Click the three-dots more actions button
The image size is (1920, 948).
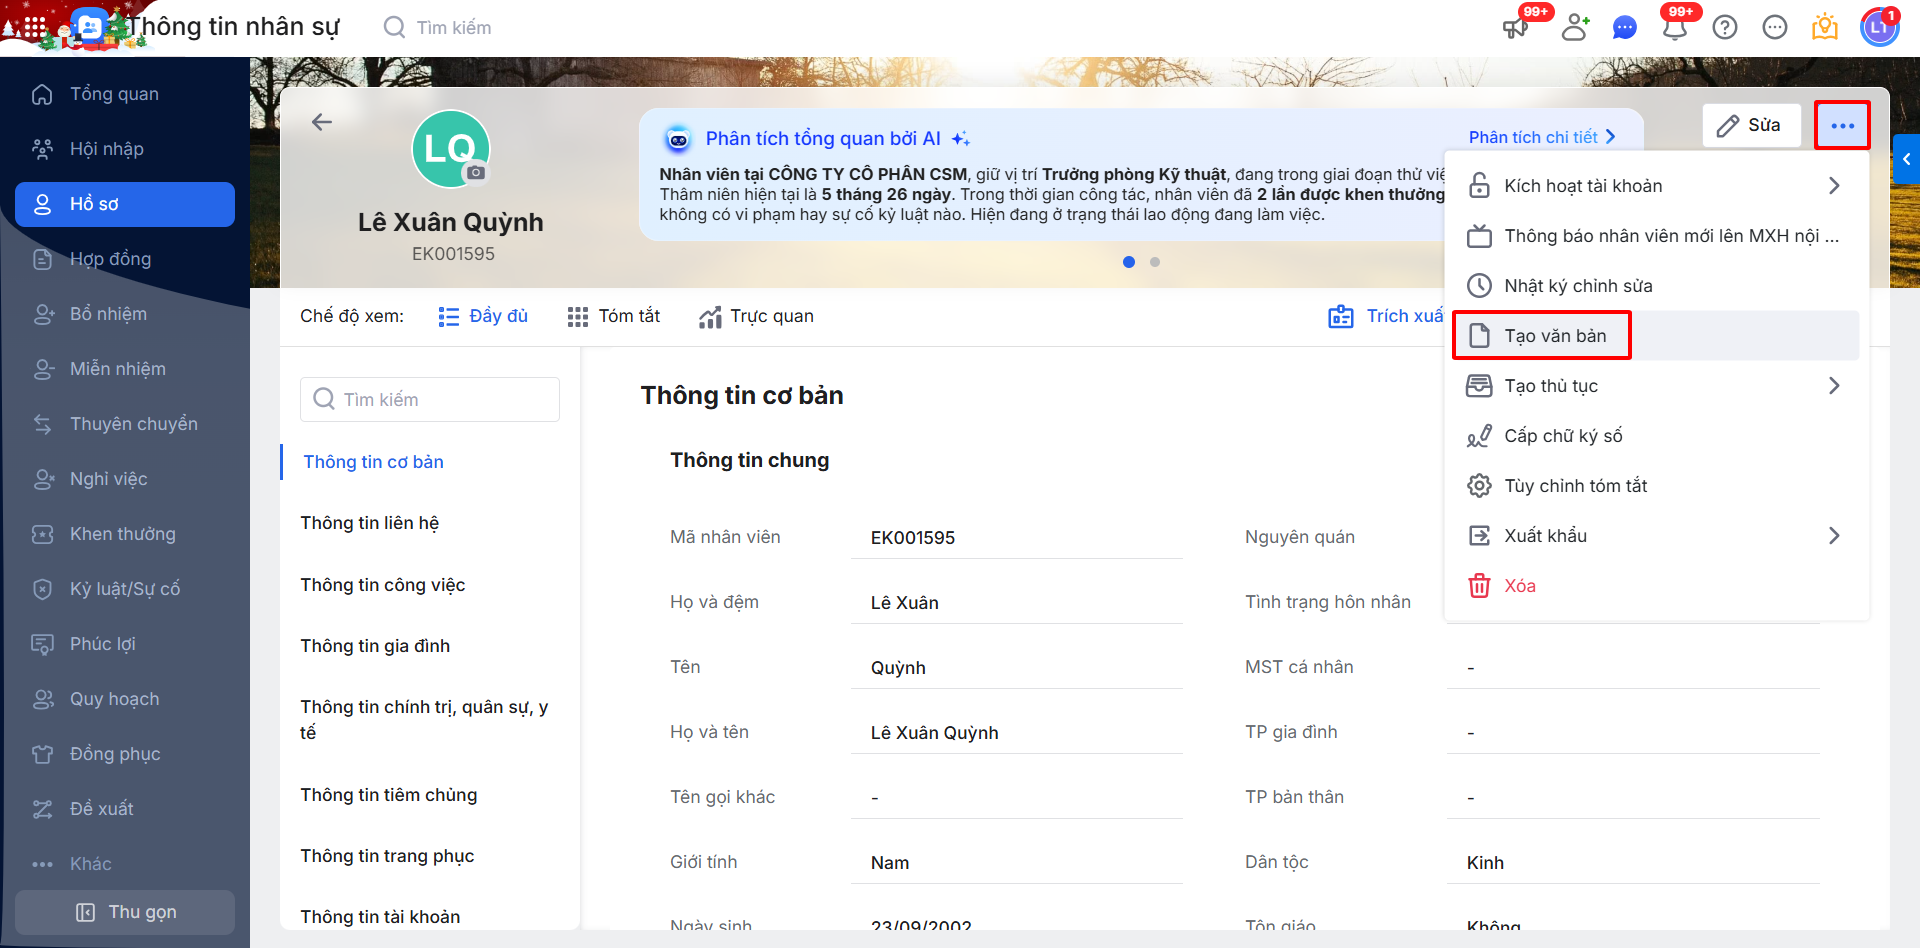point(1842,125)
